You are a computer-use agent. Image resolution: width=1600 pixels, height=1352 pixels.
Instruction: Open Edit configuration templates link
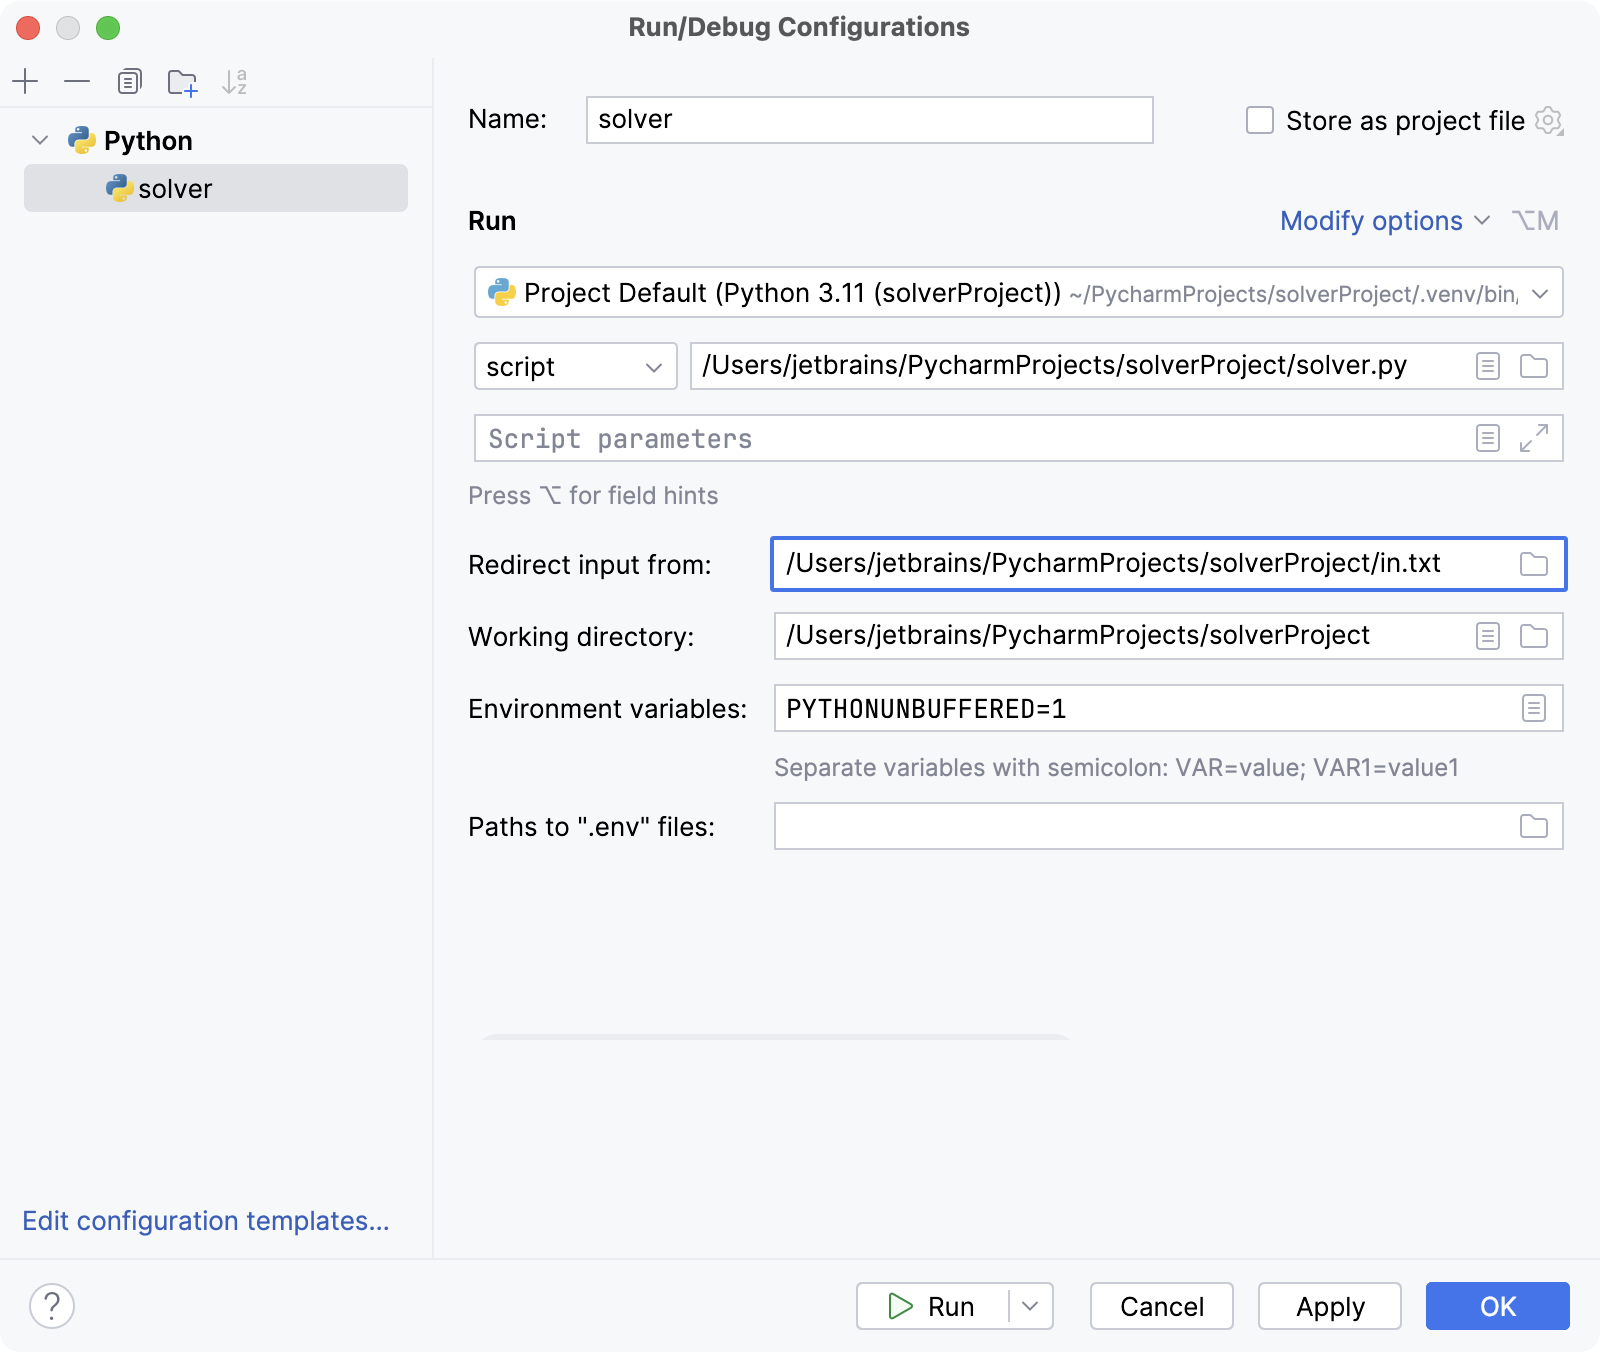coord(205,1221)
